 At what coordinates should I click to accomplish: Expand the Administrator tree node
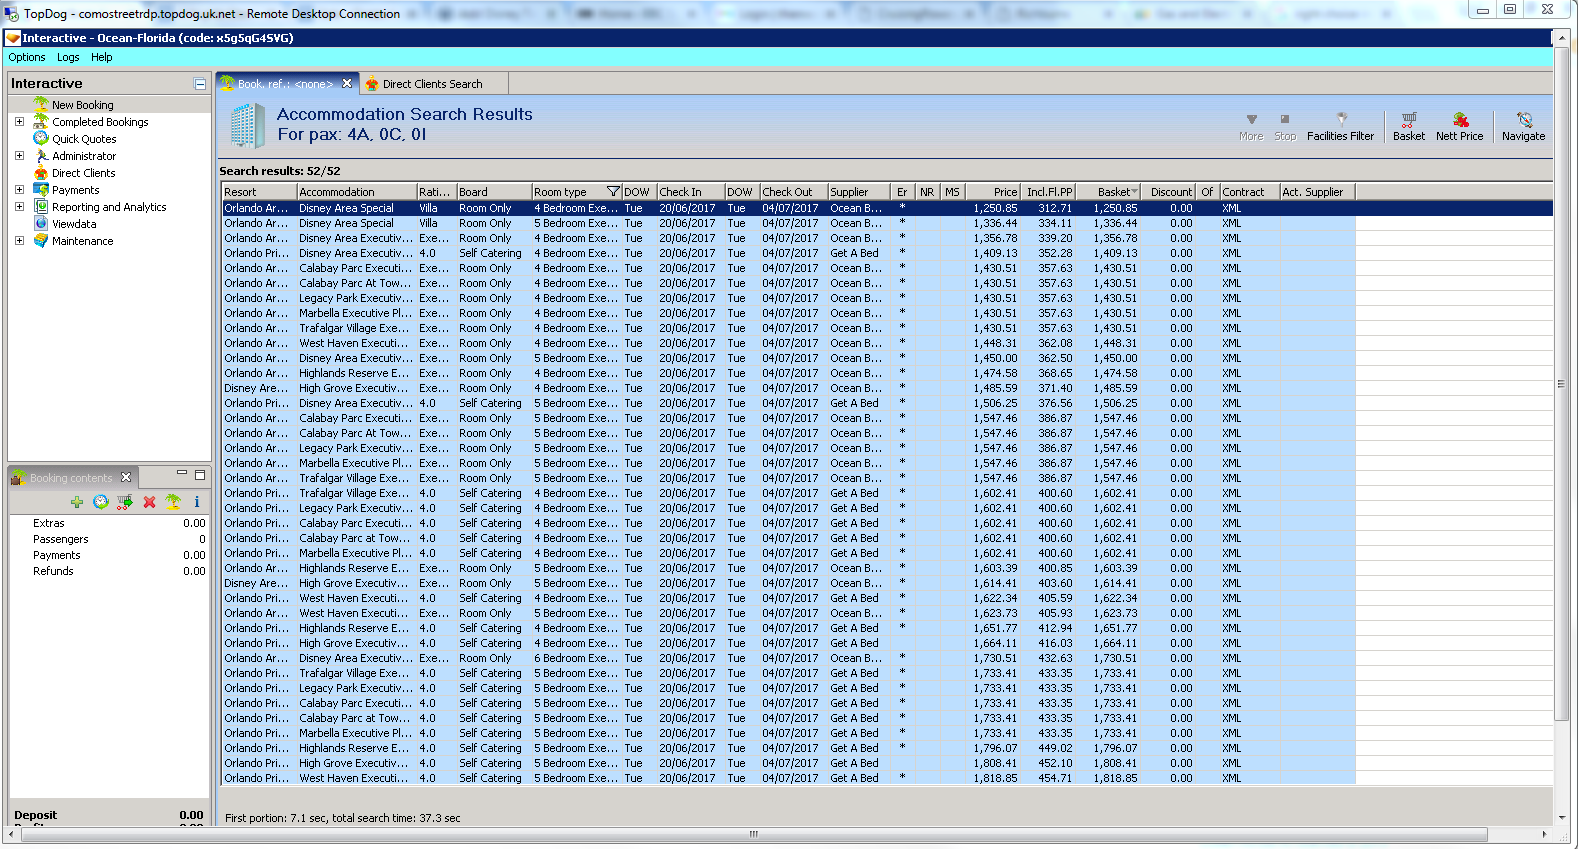pos(19,156)
